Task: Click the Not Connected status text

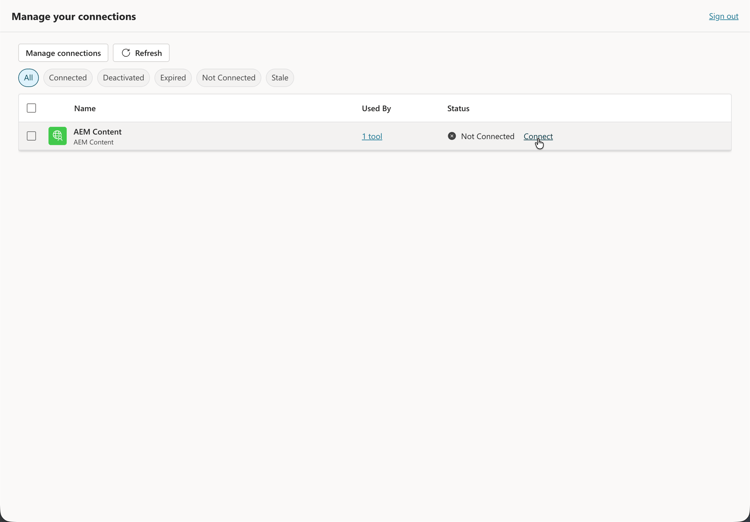Action: [x=487, y=136]
